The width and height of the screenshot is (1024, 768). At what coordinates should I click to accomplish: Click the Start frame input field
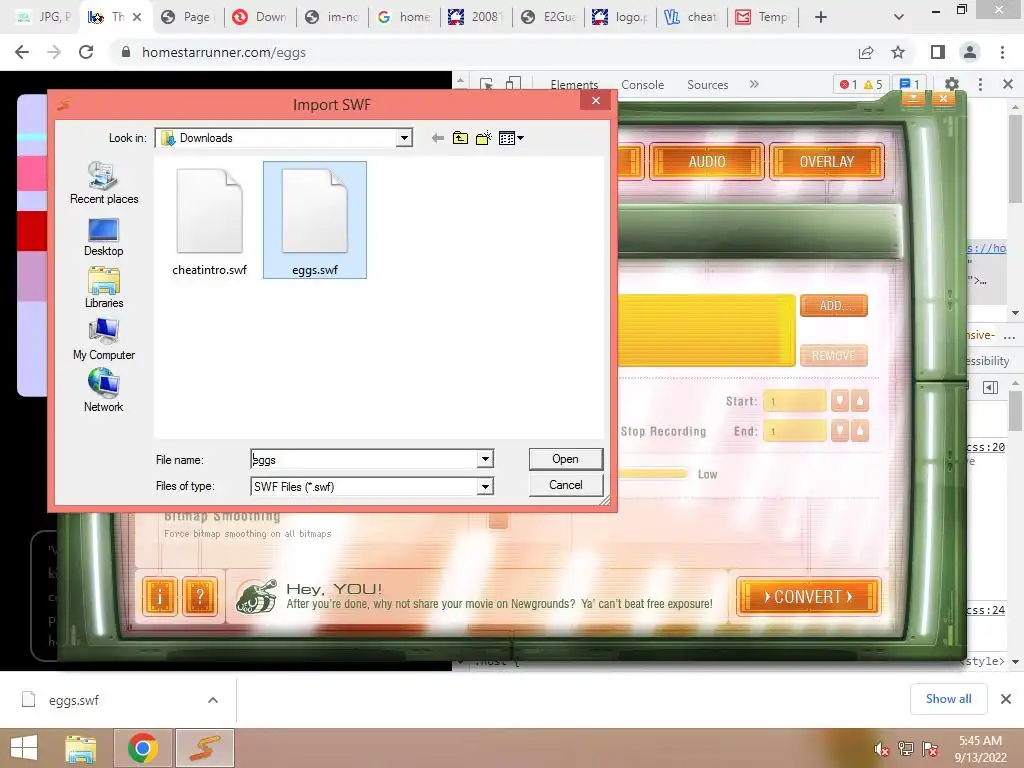pos(795,401)
